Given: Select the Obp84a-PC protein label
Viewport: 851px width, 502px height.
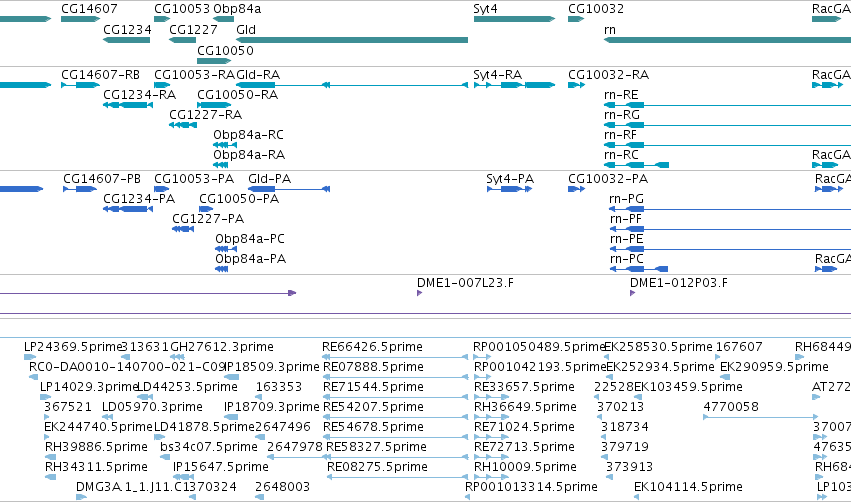Looking at the screenshot, I should [x=250, y=239].
